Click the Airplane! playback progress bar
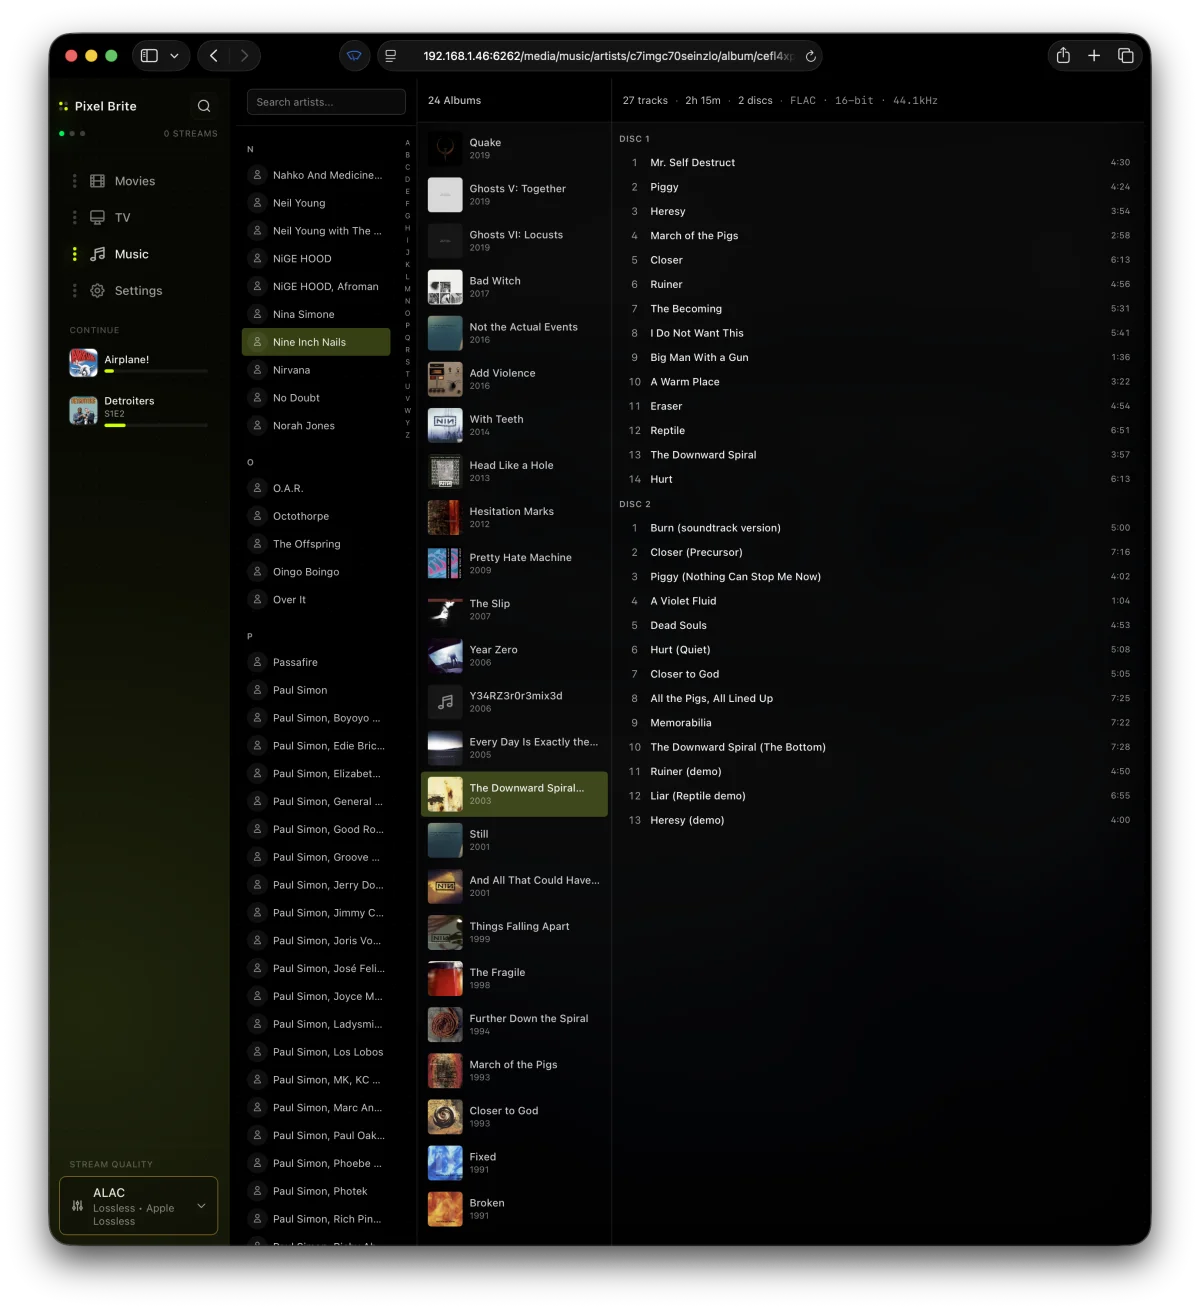1200x1310 pixels. 156,371
